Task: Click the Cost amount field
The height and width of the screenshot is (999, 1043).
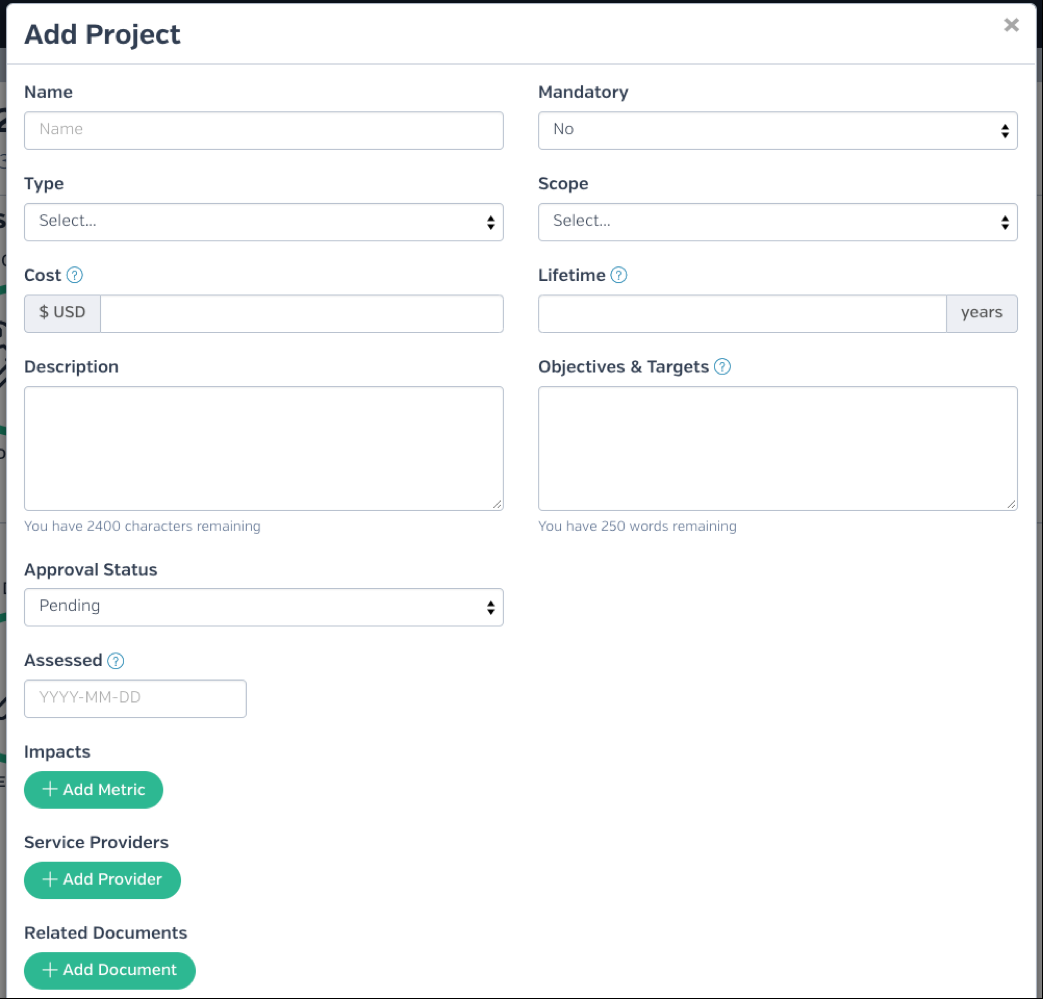Action: click(x=300, y=313)
